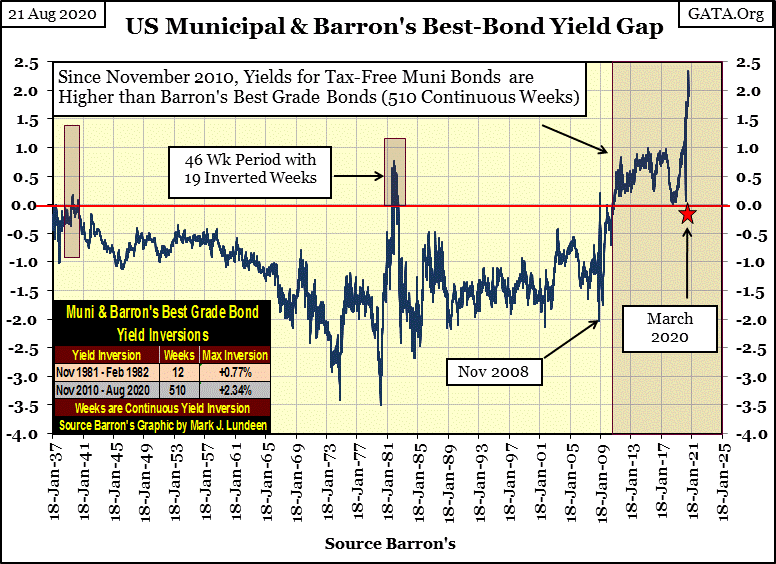Click the '0.0' right y-axis label

click(x=748, y=206)
